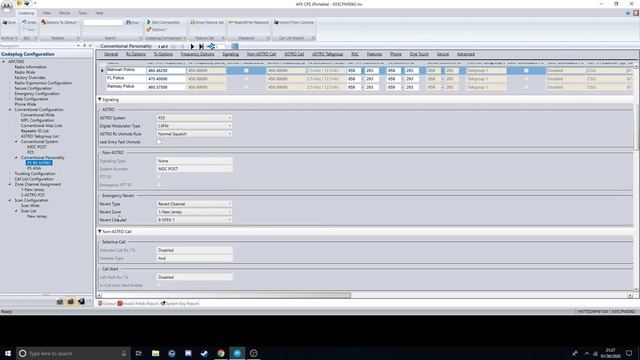Select Radio Information in tree
Image resolution: width=640 pixels, height=360 pixels.
click(x=30, y=67)
